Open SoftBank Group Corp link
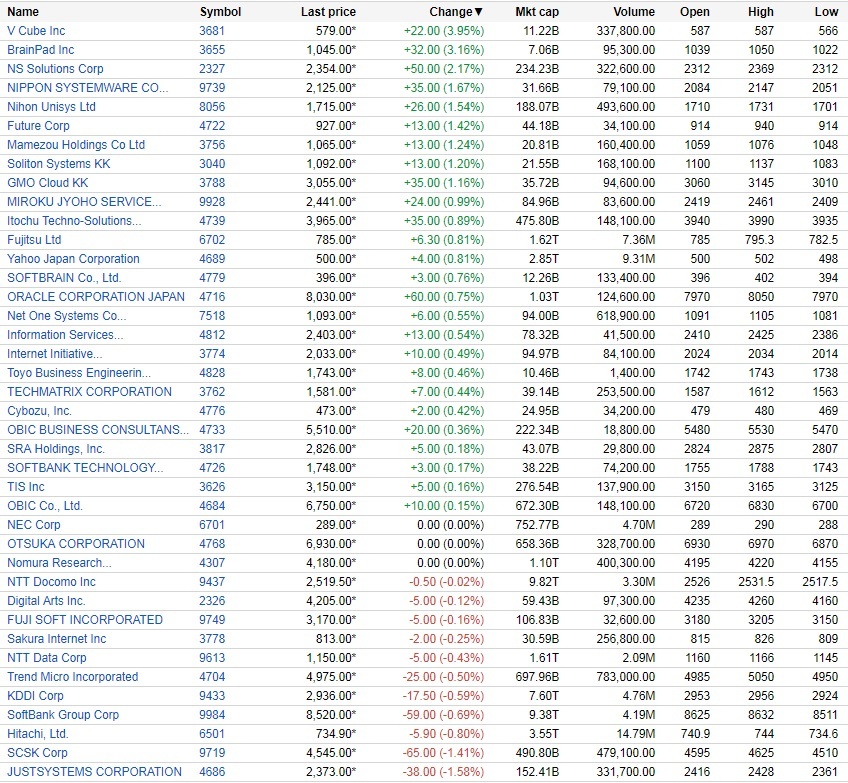 click(63, 715)
